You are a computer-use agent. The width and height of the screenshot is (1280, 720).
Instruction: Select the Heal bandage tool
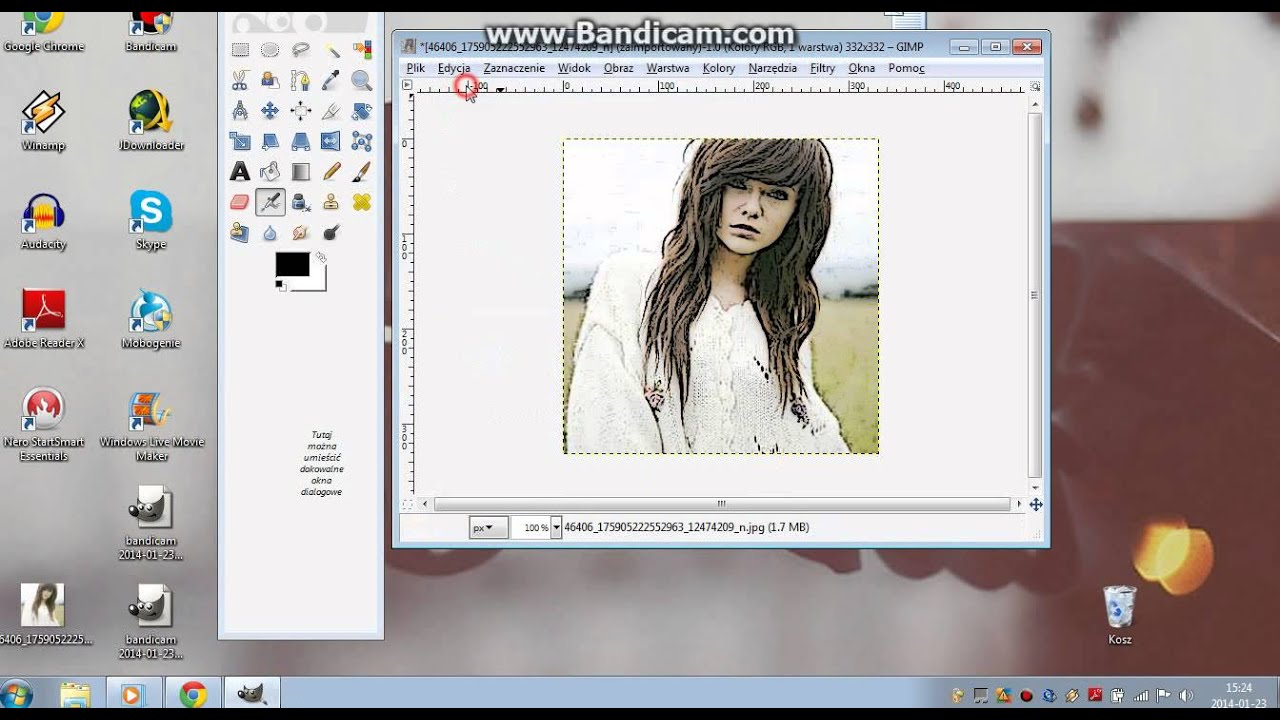pos(362,203)
